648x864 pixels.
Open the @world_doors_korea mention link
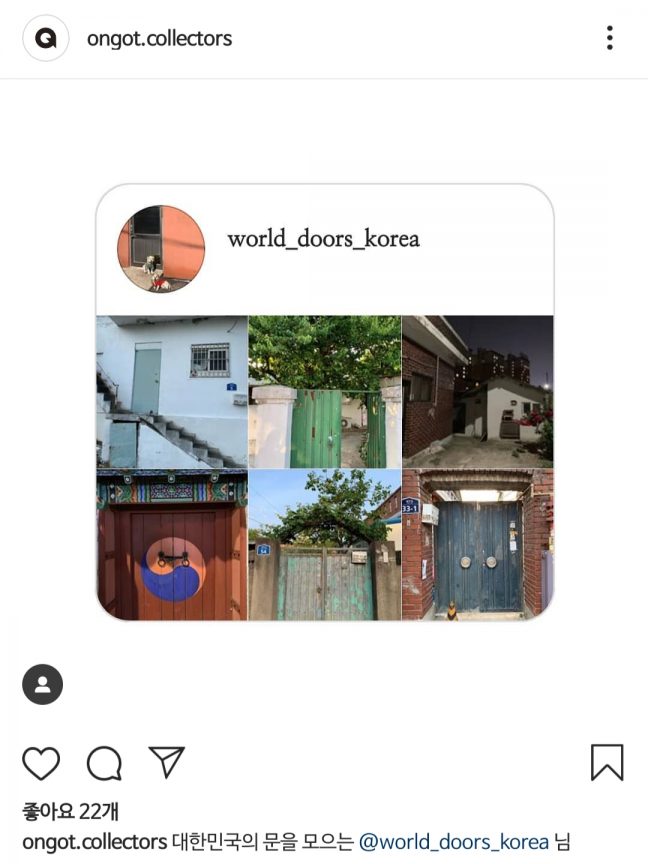click(x=453, y=843)
